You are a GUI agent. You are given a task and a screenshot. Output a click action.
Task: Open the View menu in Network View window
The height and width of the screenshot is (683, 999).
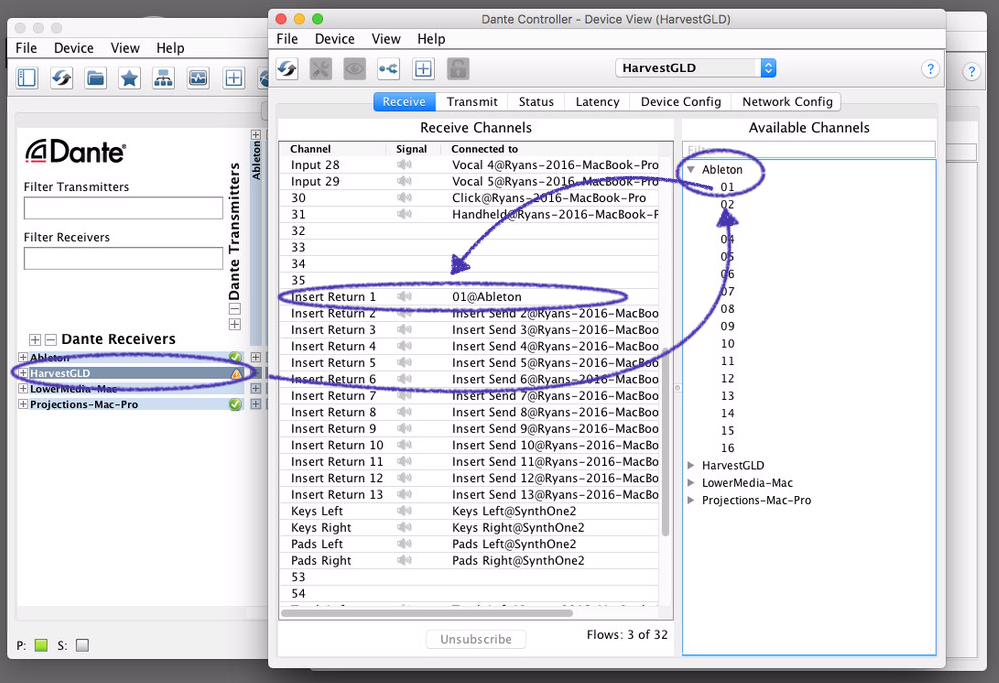pyautogui.click(x=125, y=48)
